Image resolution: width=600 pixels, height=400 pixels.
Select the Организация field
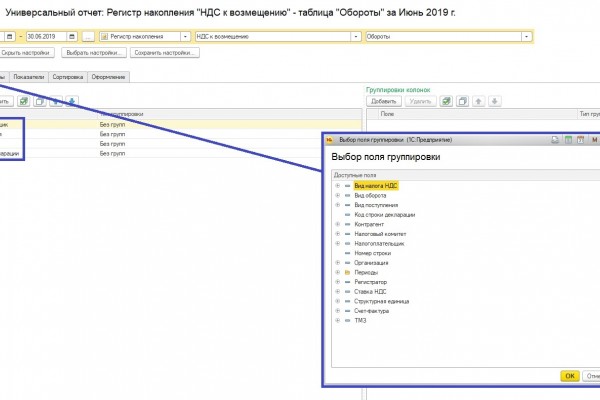click(371, 263)
